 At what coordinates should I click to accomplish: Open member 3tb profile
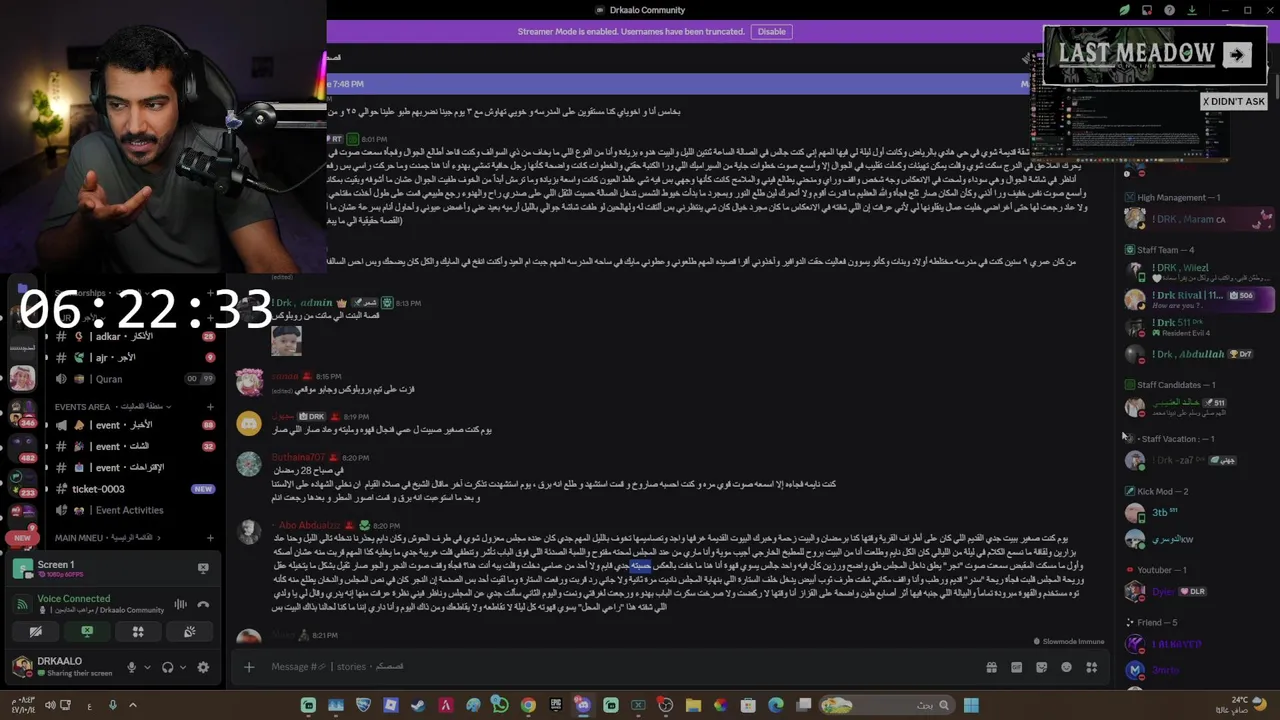1198,513
